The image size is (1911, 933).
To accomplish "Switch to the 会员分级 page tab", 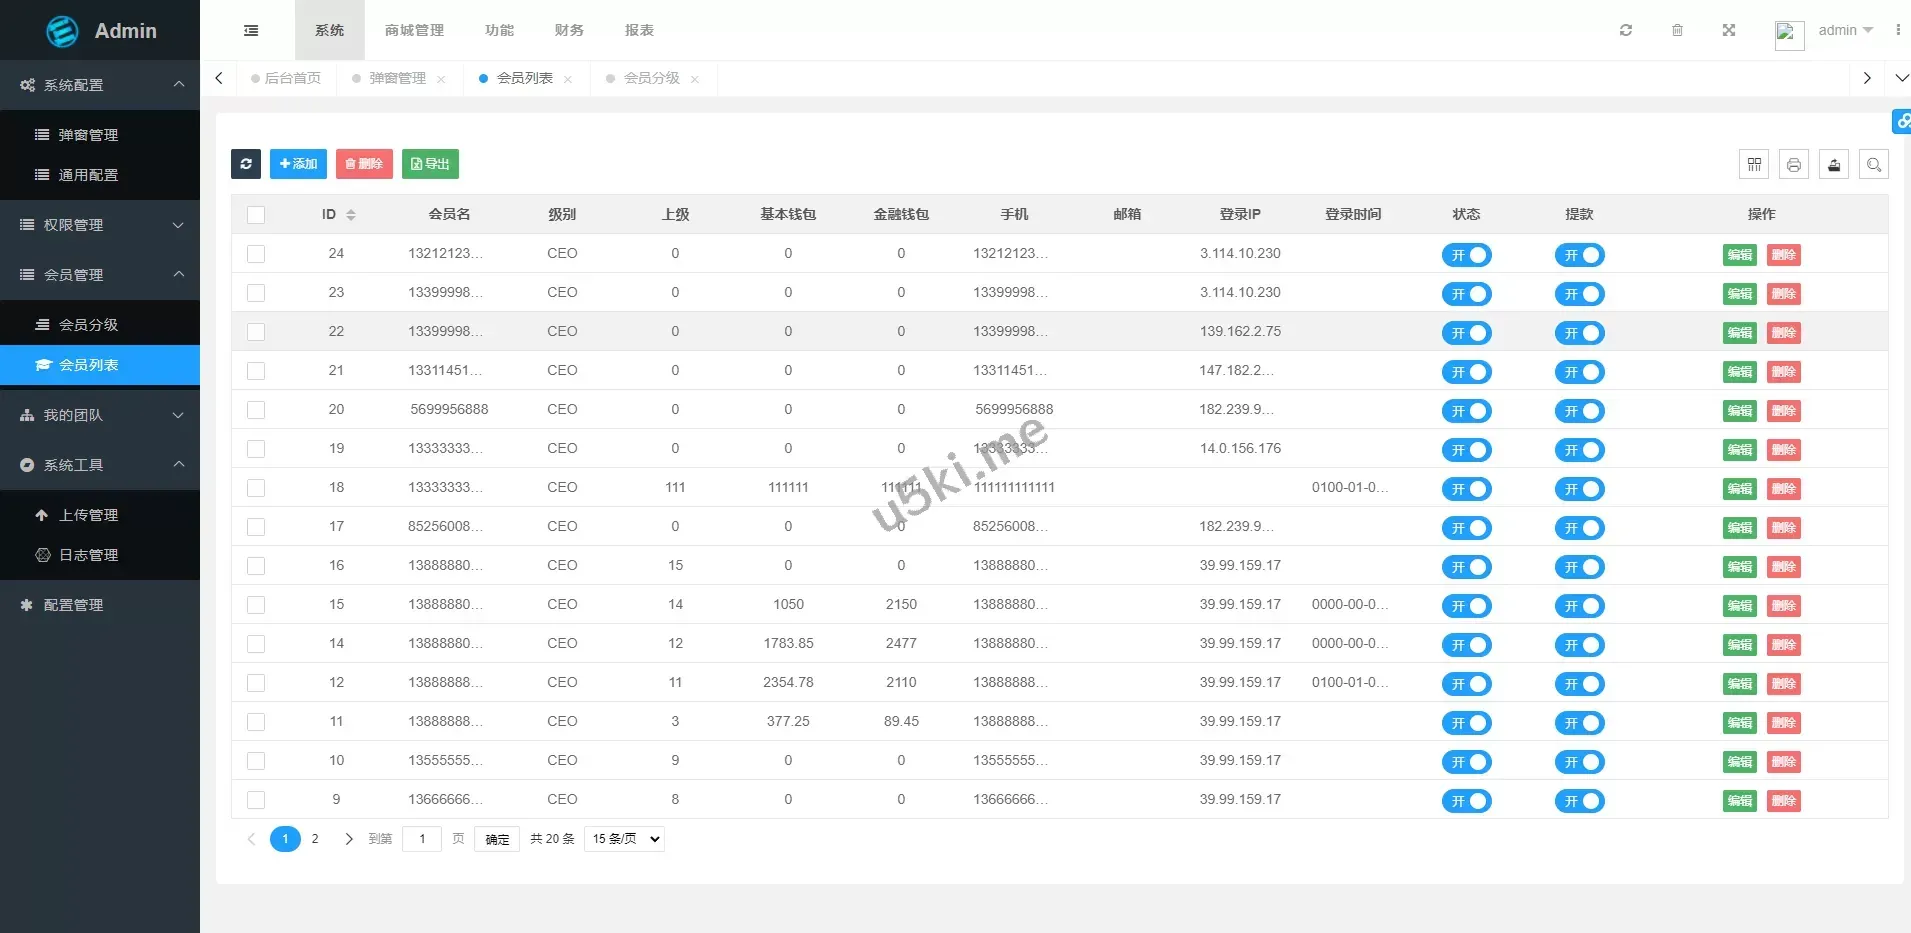I will point(651,78).
